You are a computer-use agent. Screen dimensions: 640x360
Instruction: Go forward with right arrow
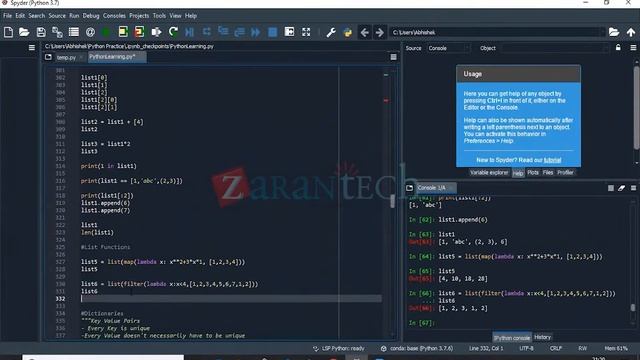(x=380, y=32)
